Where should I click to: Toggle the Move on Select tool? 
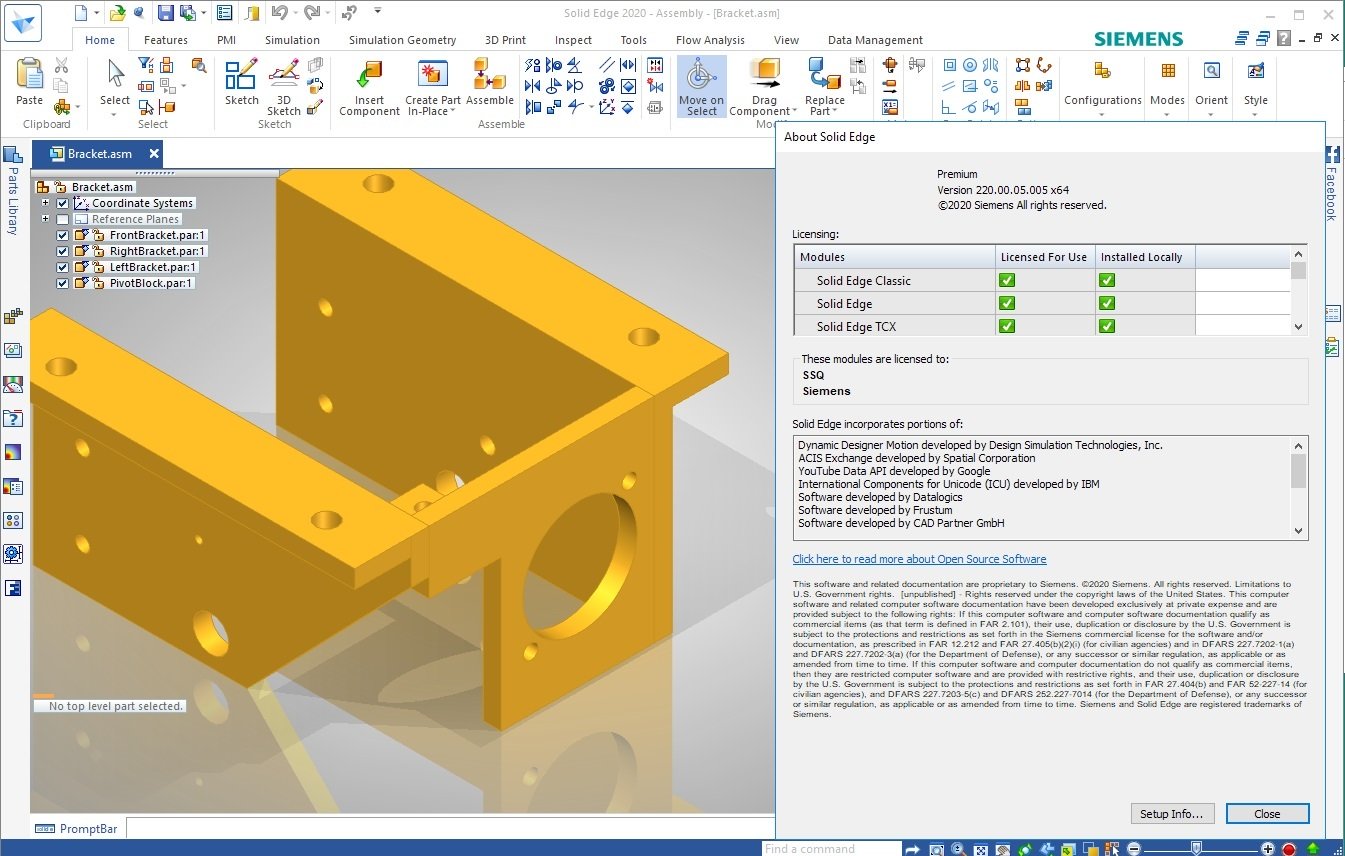coord(701,86)
